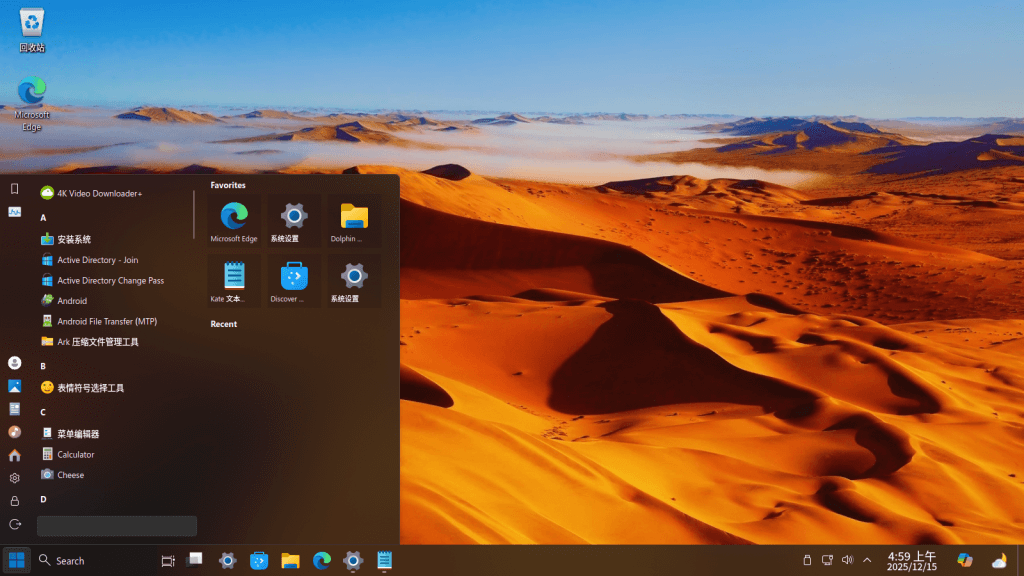1024x576 pixels.
Task: Open Documents from the menu sidebar
Action: click(x=14, y=409)
